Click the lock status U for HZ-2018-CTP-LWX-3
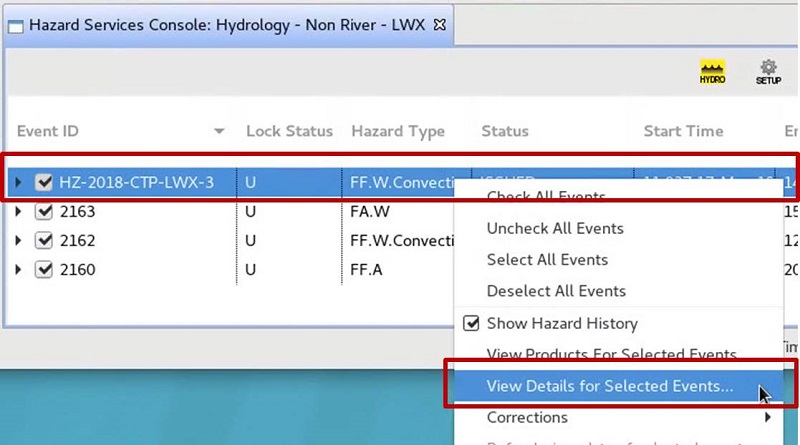Viewport: 800px width, 445px height. pos(250,182)
